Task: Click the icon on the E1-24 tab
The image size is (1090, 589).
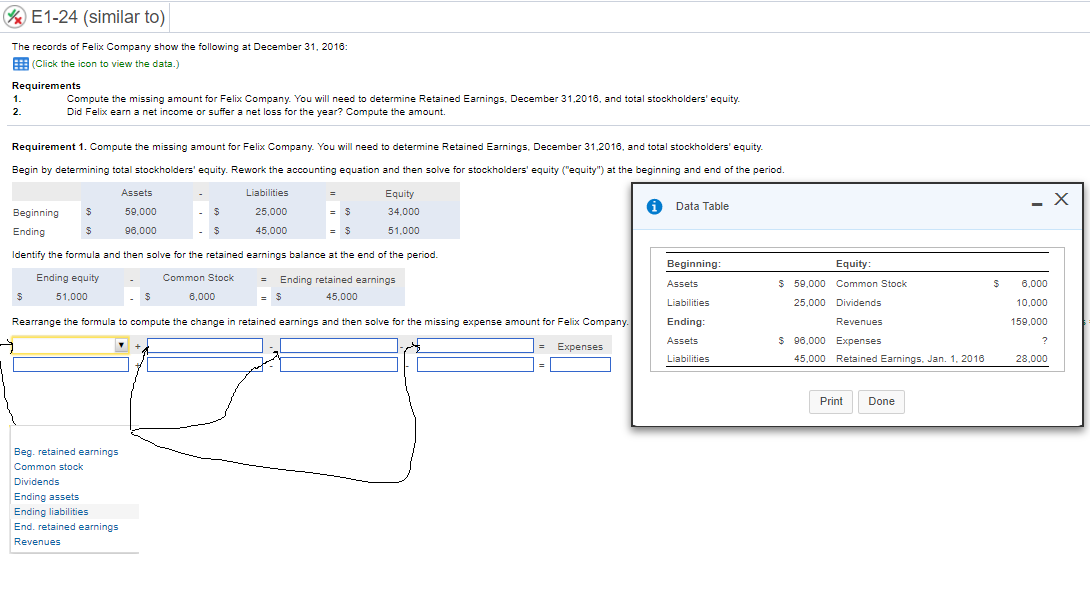Action: point(17,16)
